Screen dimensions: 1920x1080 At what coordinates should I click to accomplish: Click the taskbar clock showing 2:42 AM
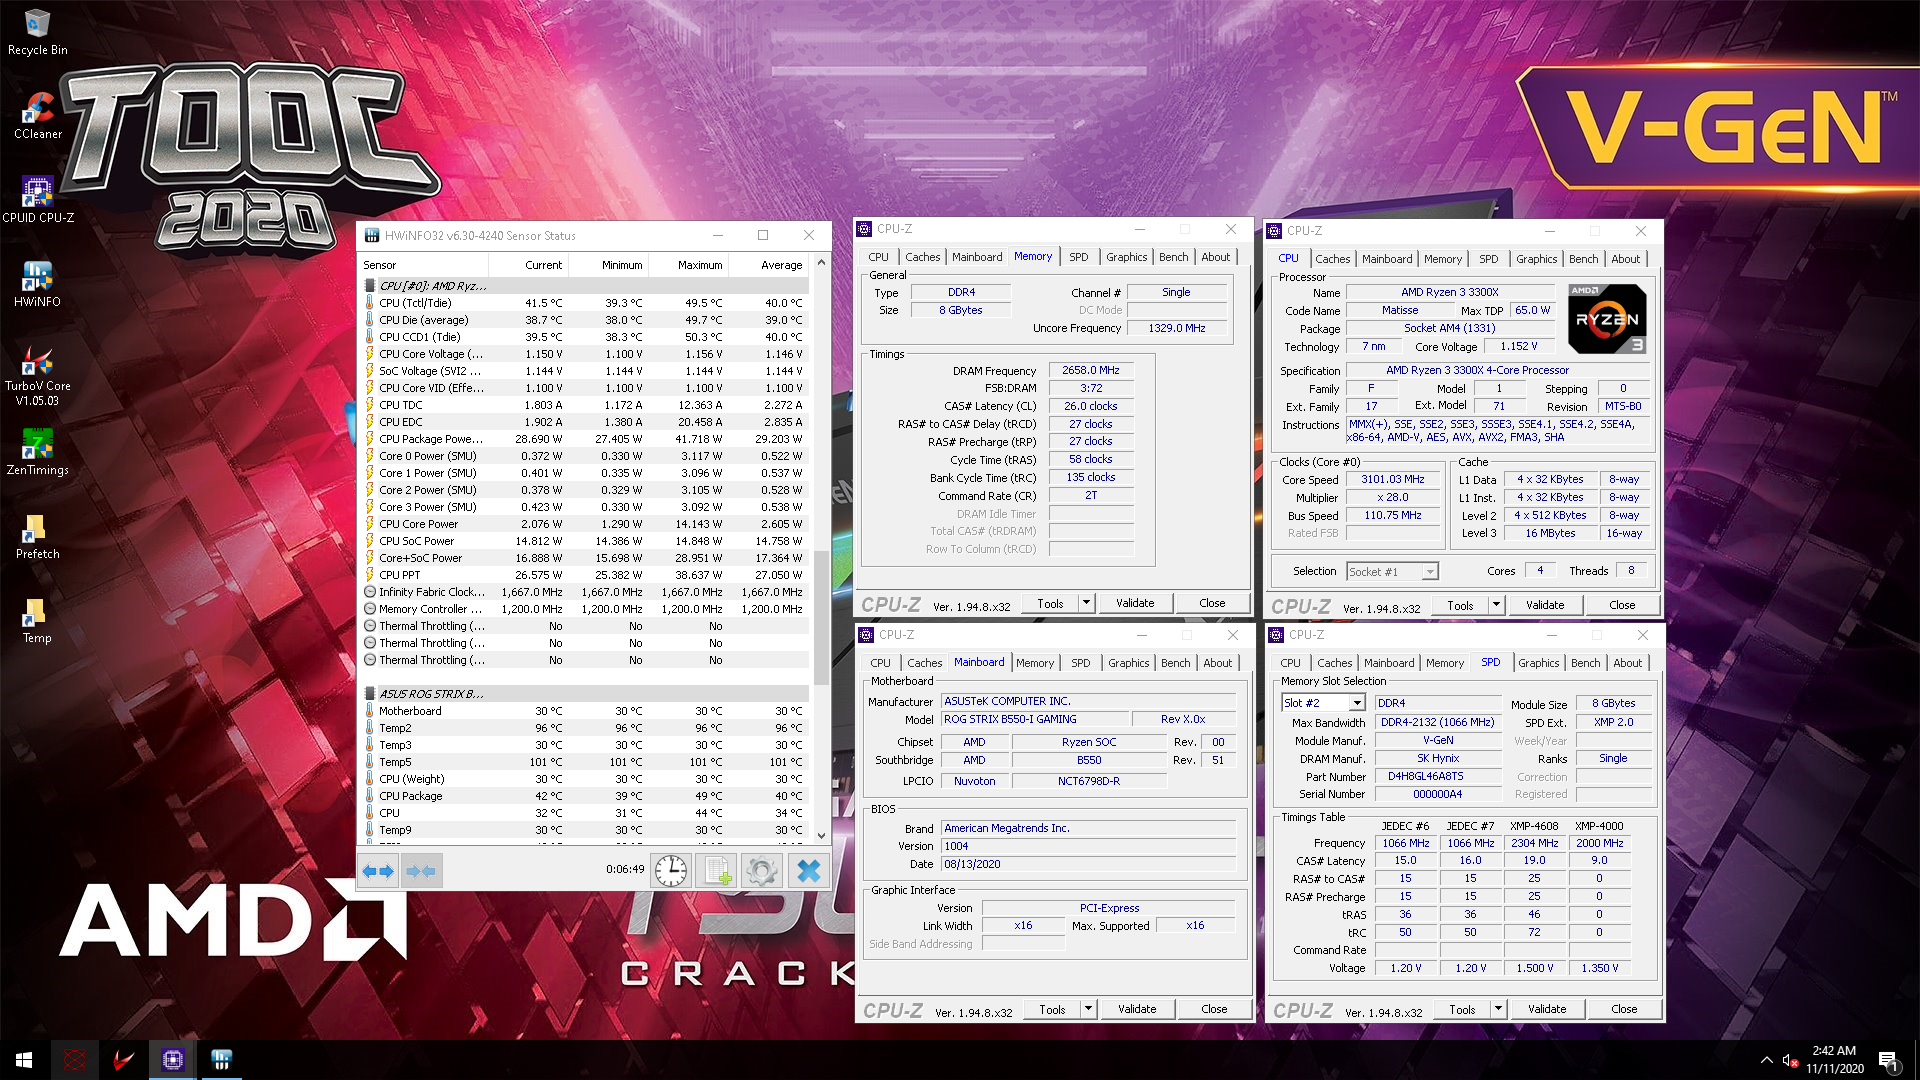[x=1834, y=1060]
